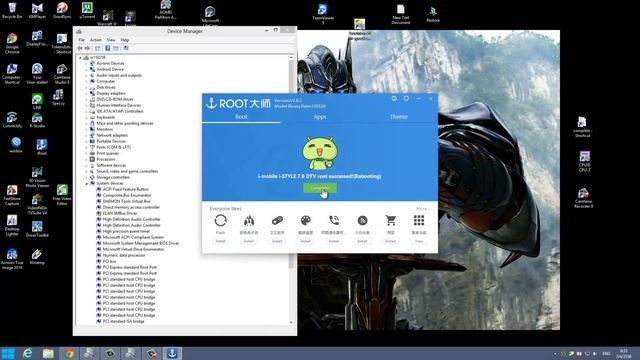Expand Display adapters node

[86, 93]
